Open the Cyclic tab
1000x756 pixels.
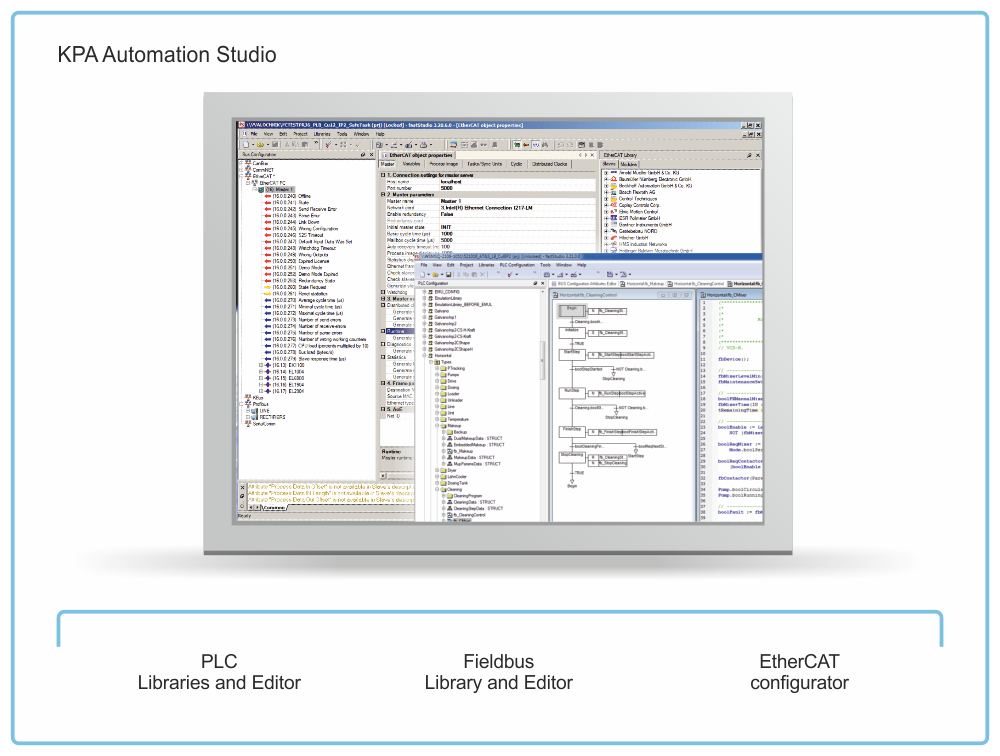(x=517, y=165)
